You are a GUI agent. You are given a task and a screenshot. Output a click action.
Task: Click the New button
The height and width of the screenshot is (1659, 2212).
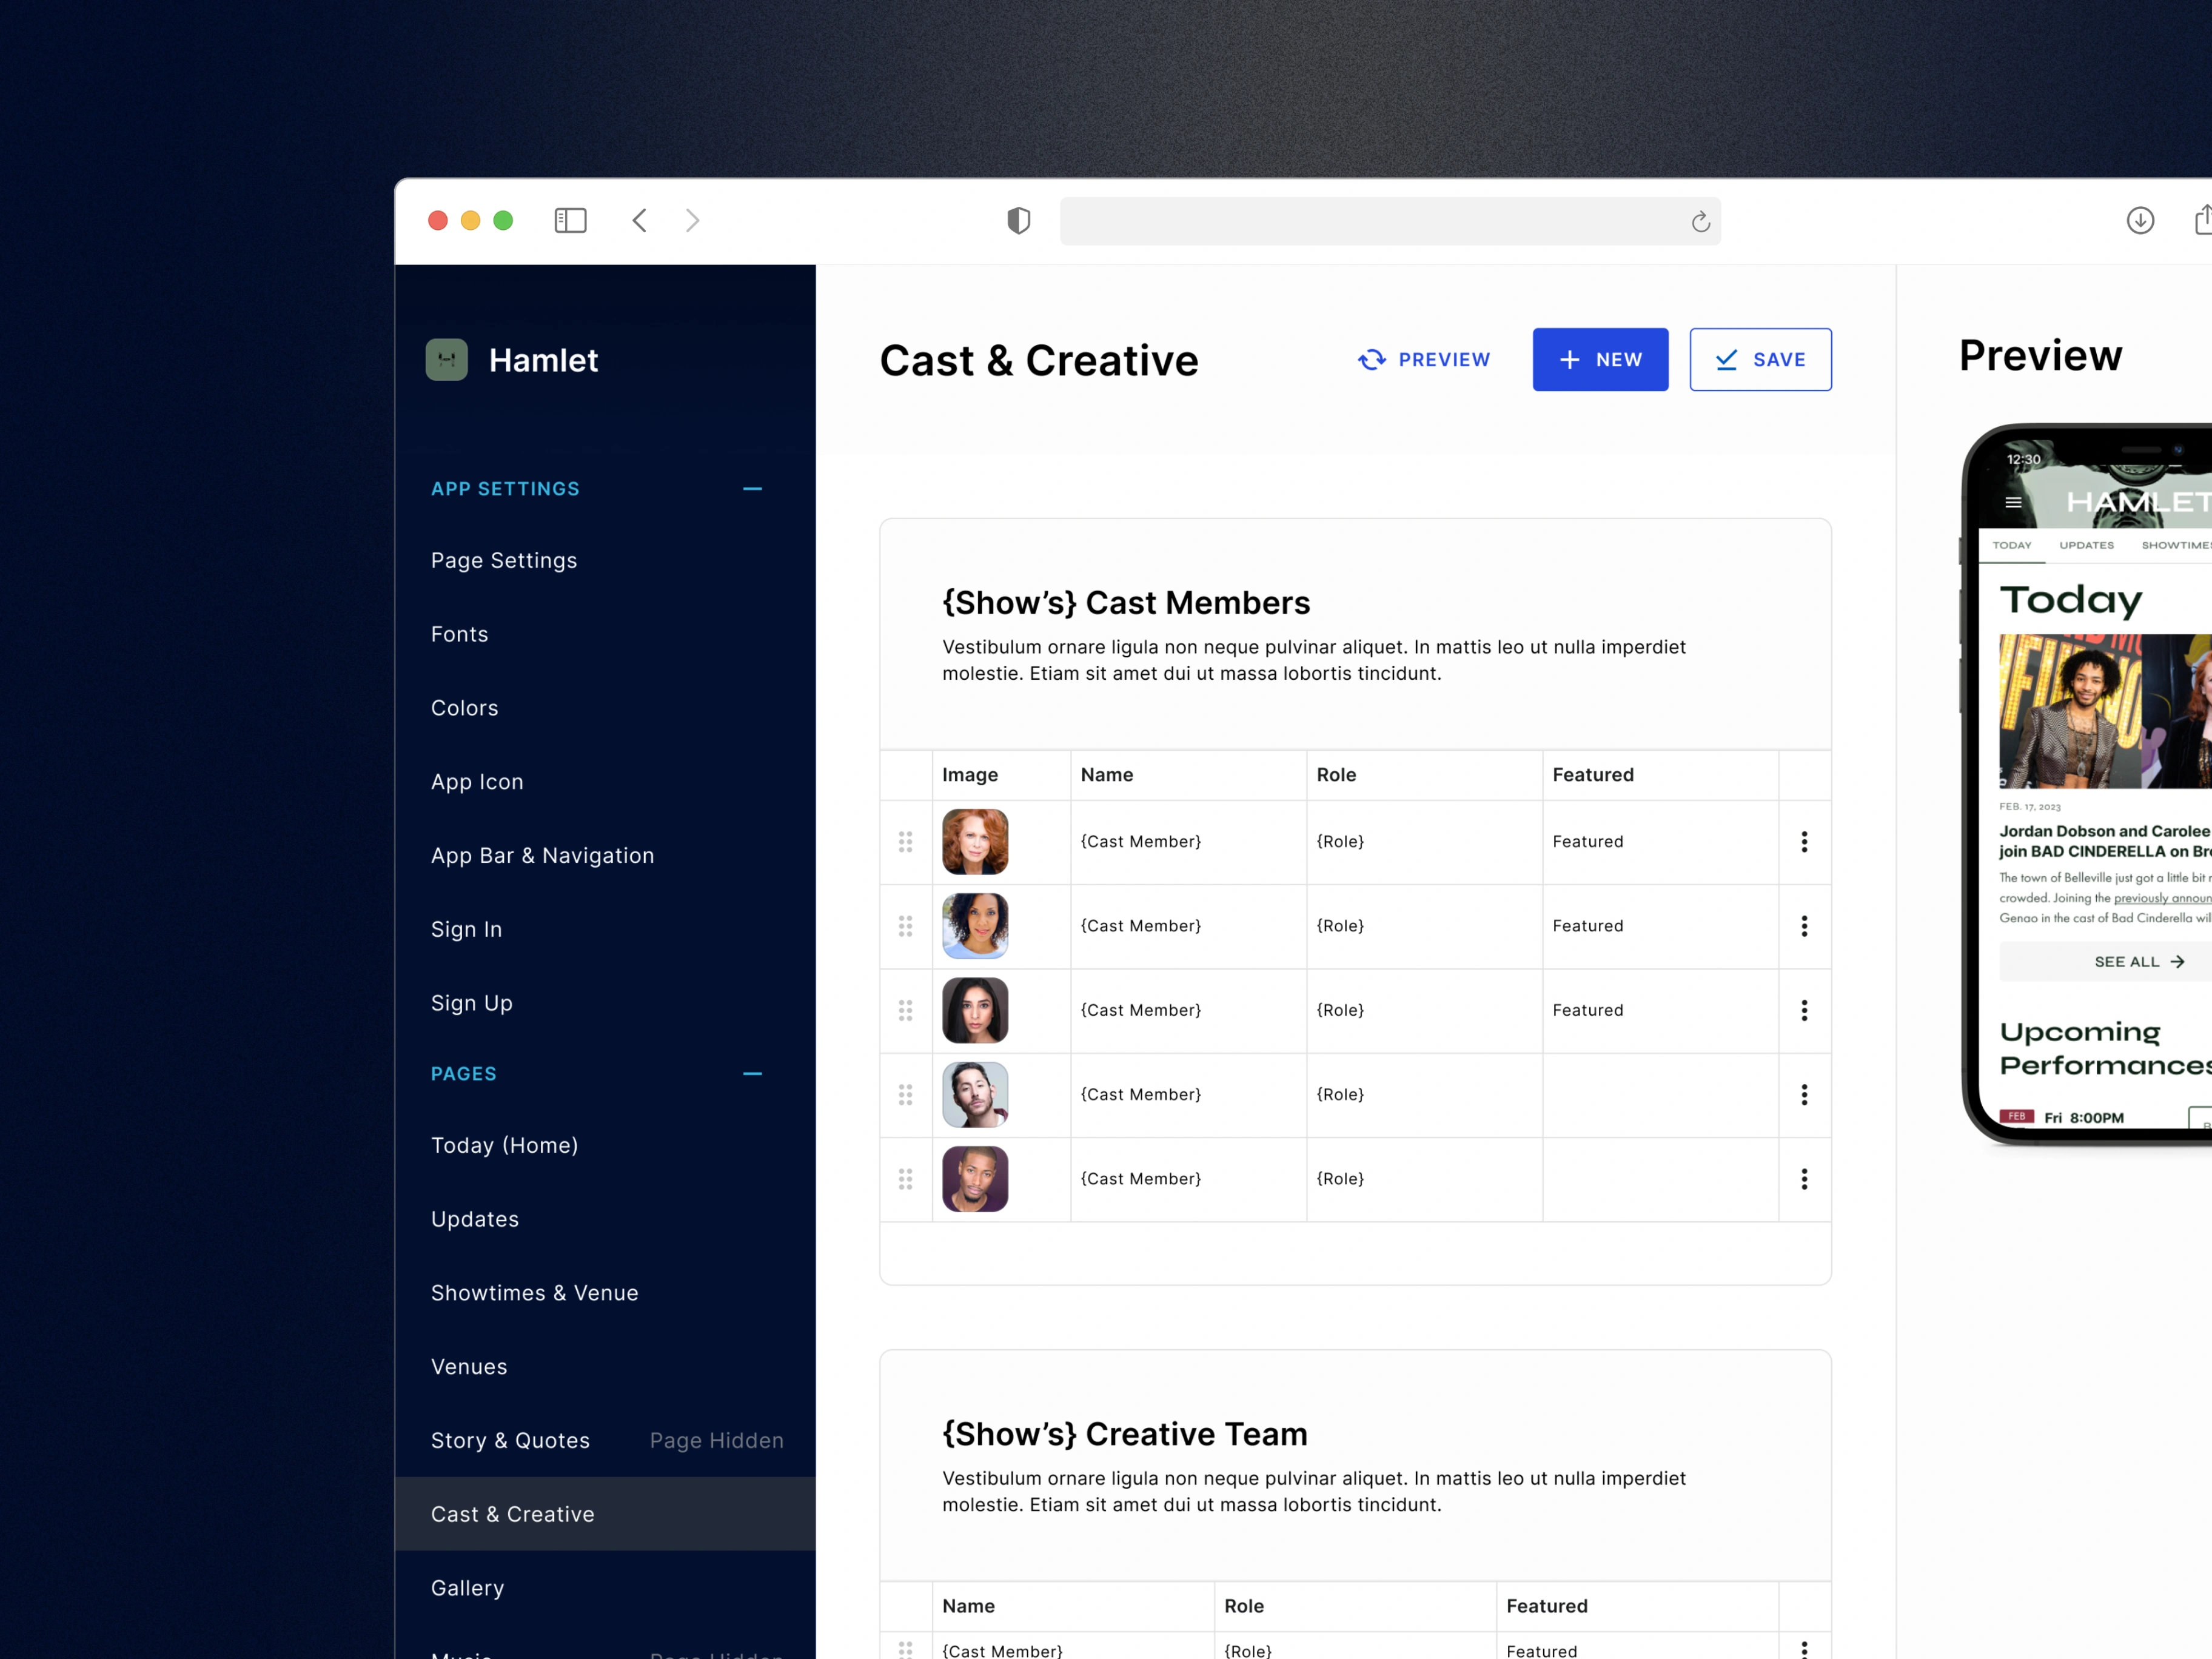point(1599,360)
